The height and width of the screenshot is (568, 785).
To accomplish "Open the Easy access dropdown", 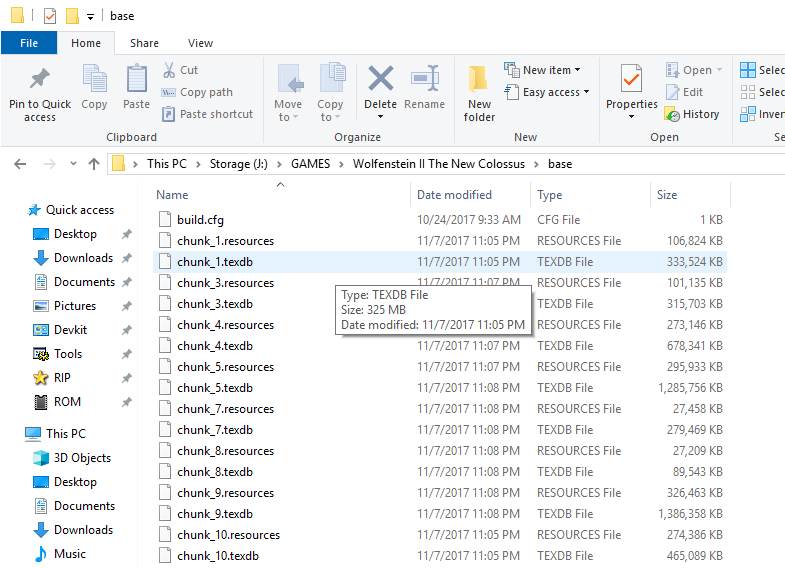I will tap(586, 92).
